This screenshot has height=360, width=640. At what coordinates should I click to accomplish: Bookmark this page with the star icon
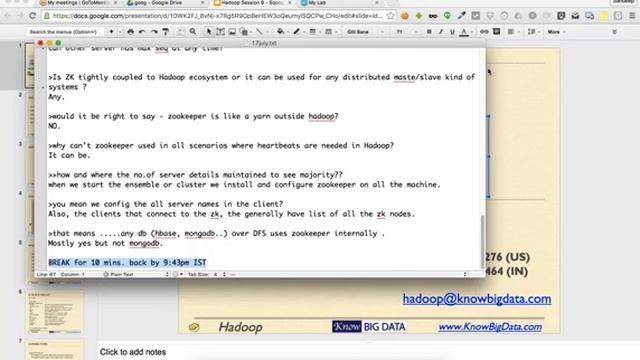391,16
